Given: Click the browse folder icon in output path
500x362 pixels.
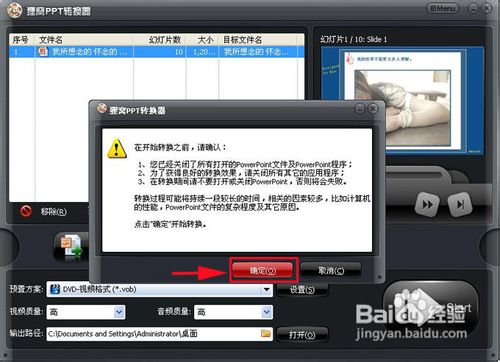Looking at the screenshot, I should tap(266, 333).
